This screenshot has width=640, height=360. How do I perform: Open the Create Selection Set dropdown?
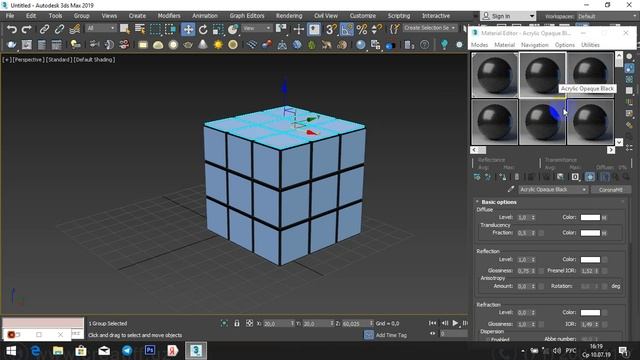point(430,28)
